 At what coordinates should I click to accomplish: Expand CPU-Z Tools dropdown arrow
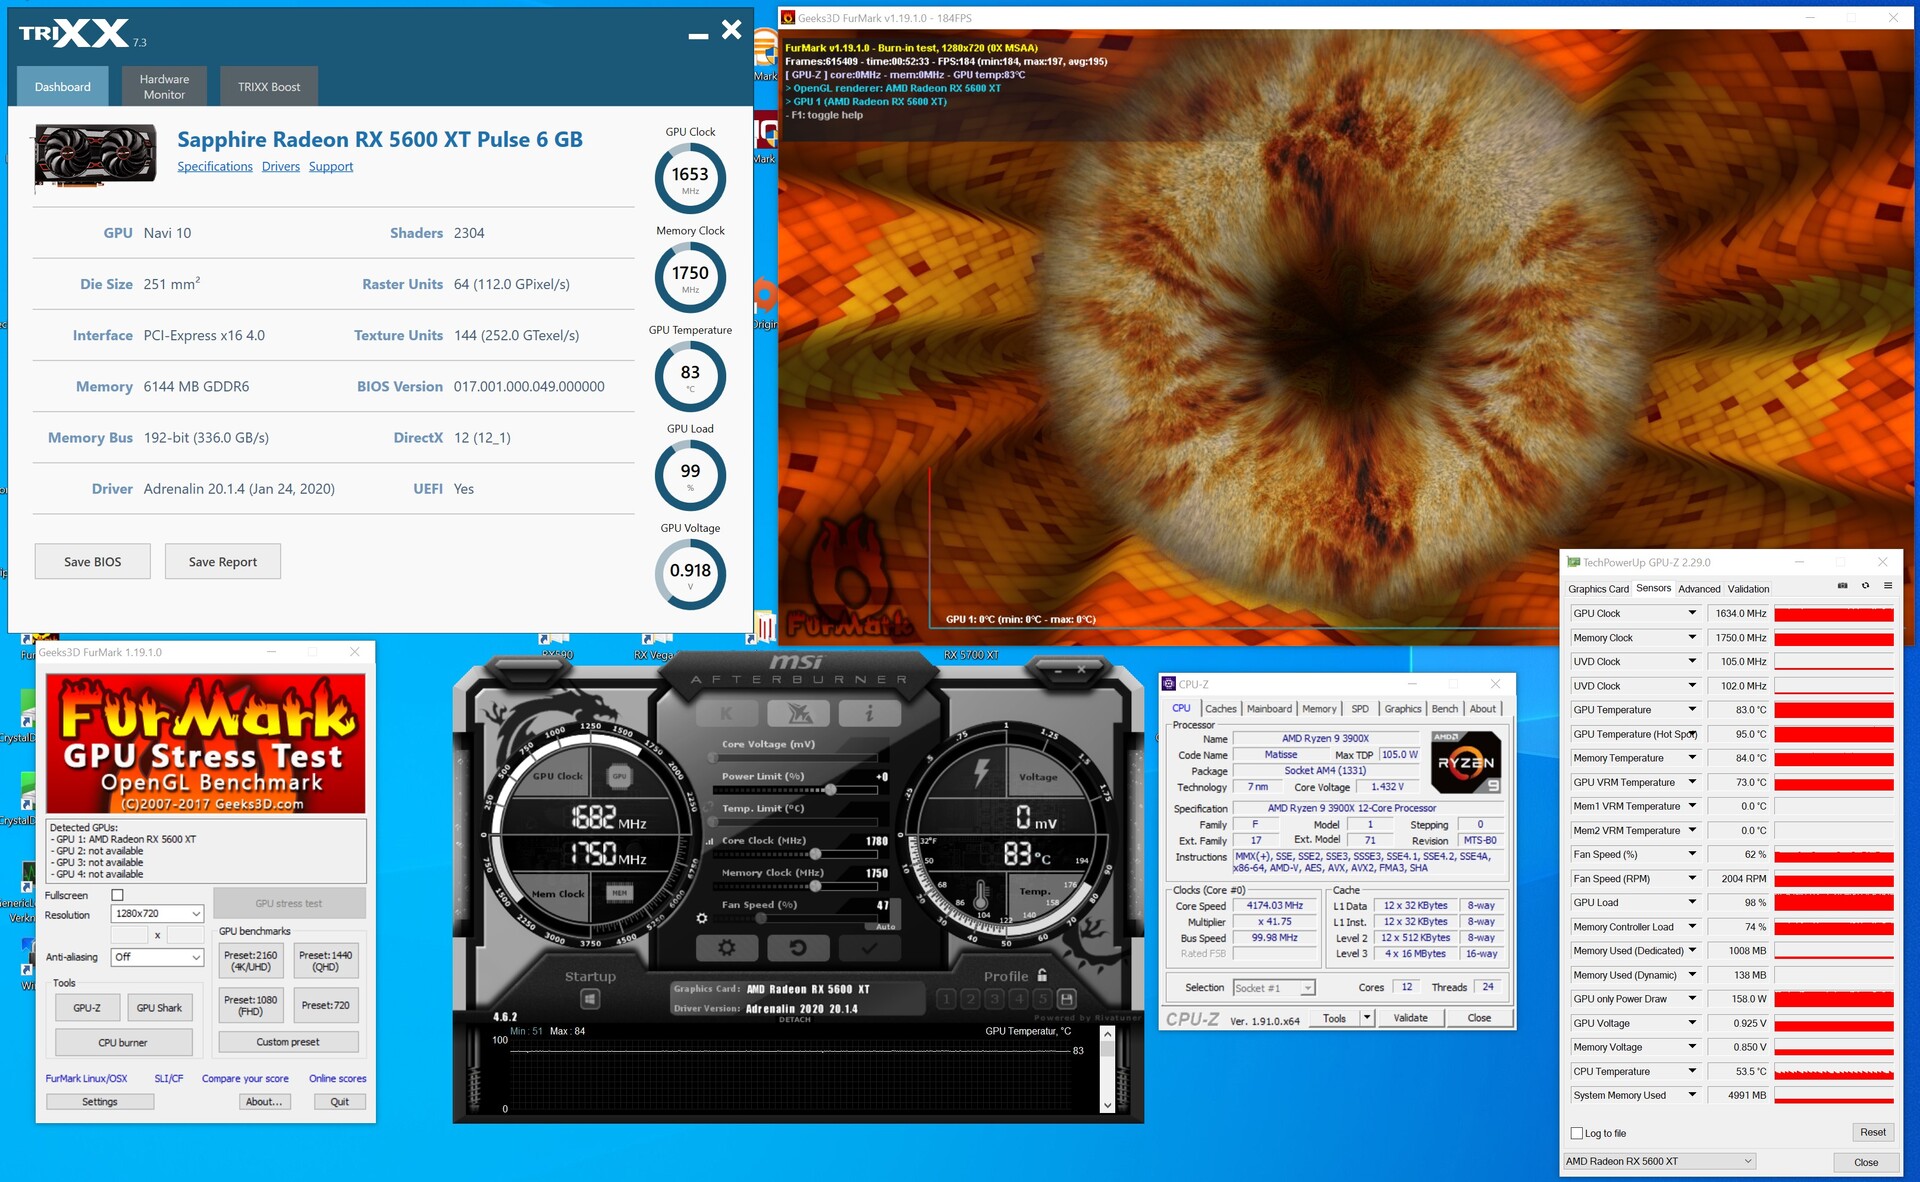coord(1367,1018)
